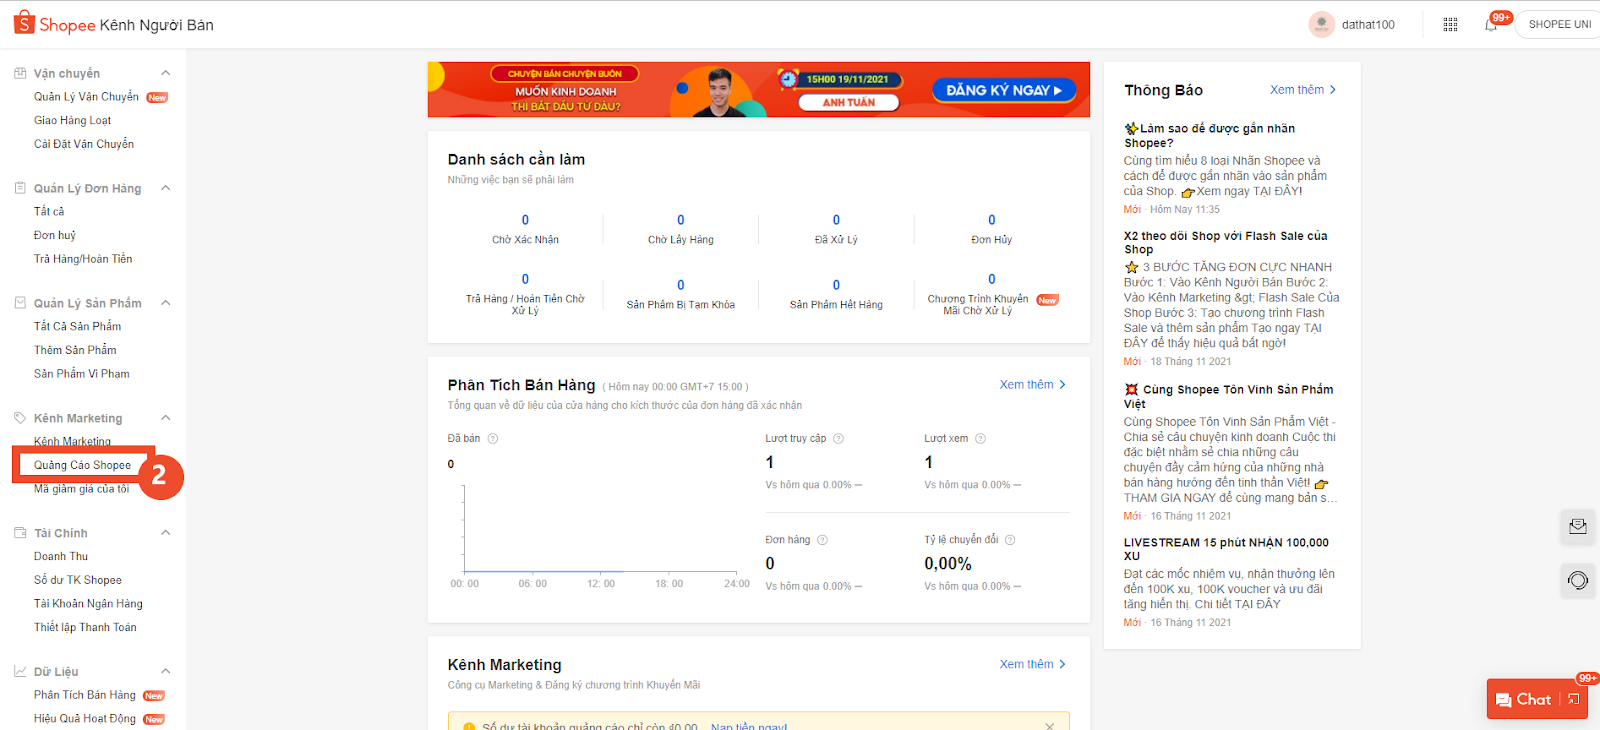Open Mã giảm giá của tôi item
The width and height of the screenshot is (1600, 730).
pos(81,489)
